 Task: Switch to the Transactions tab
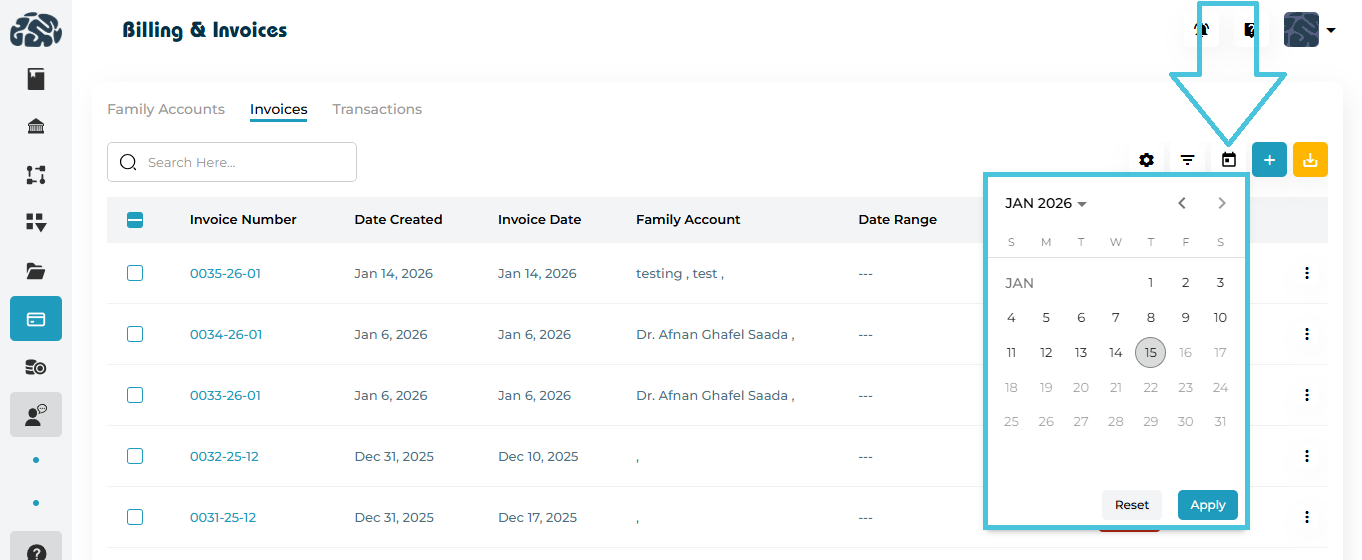[377, 109]
